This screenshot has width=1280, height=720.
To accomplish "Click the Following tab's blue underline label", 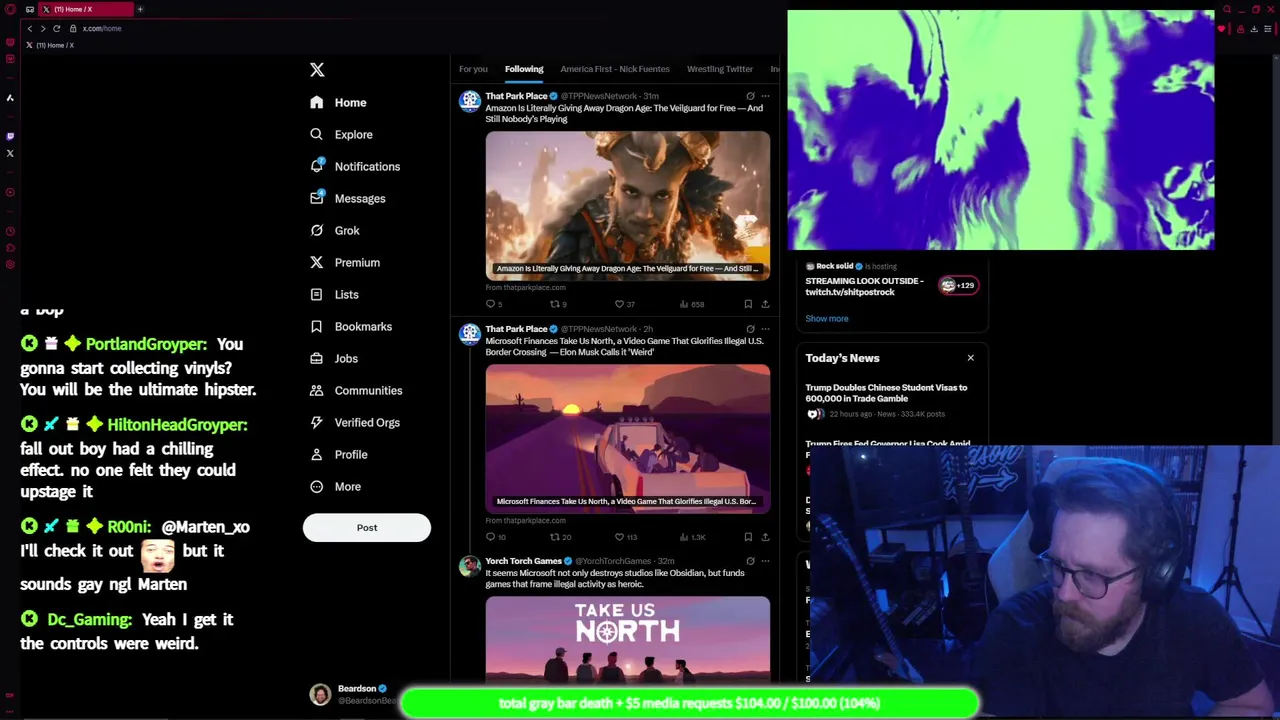I will tap(524, 69).
